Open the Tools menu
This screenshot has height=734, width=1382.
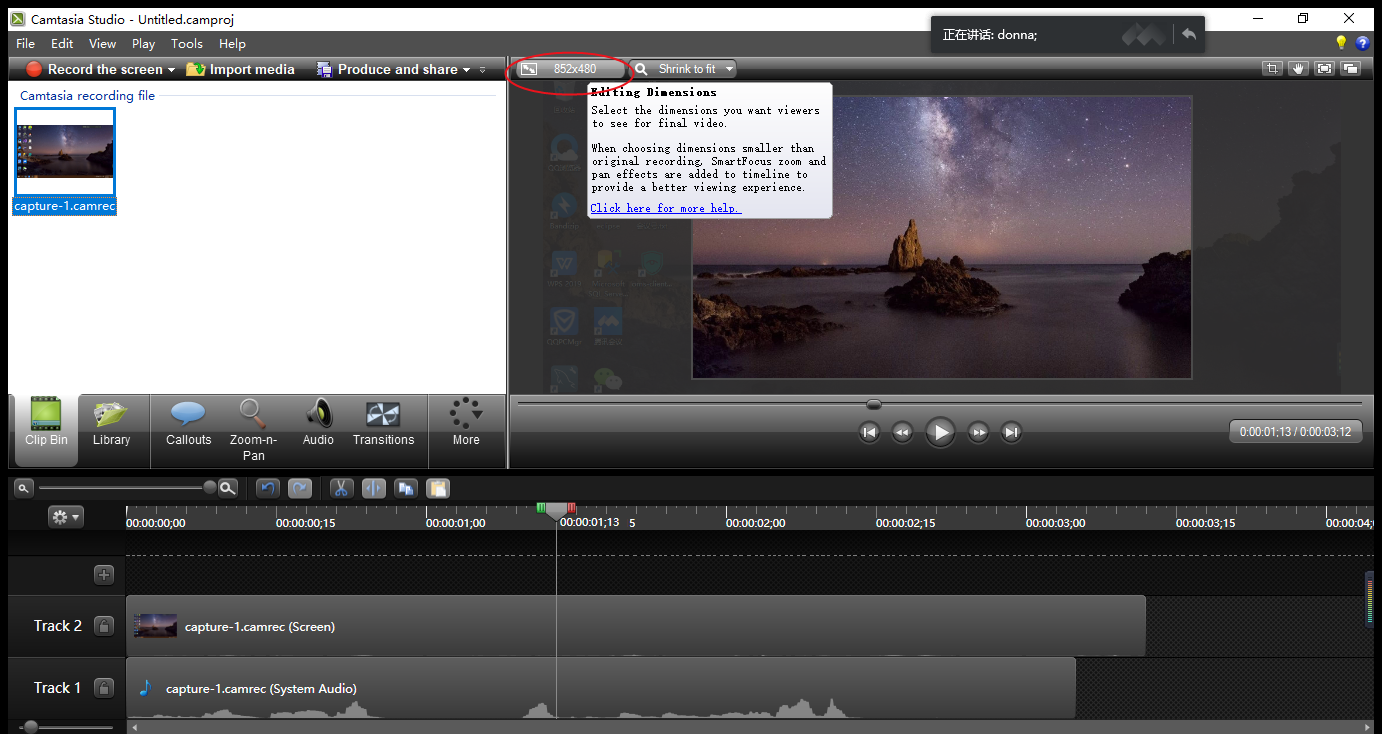(187, 43)
